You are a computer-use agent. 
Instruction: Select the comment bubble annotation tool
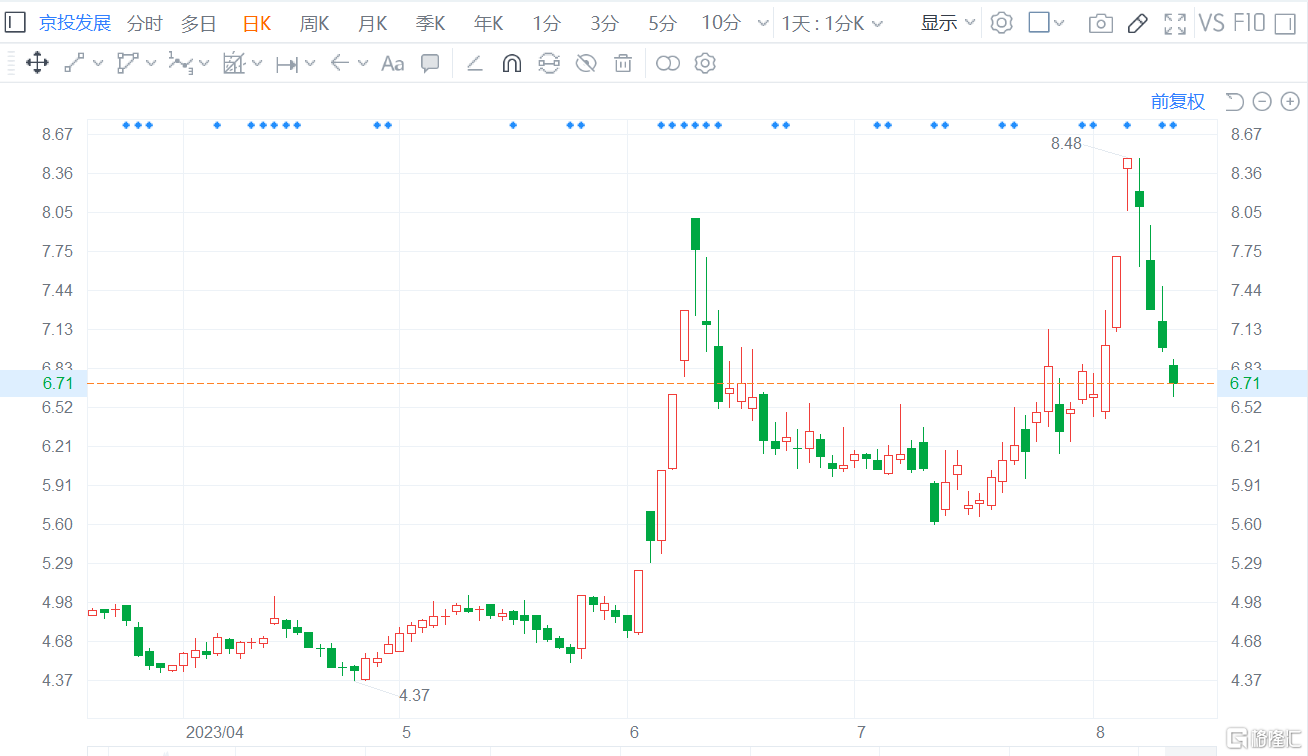point(429,63)
